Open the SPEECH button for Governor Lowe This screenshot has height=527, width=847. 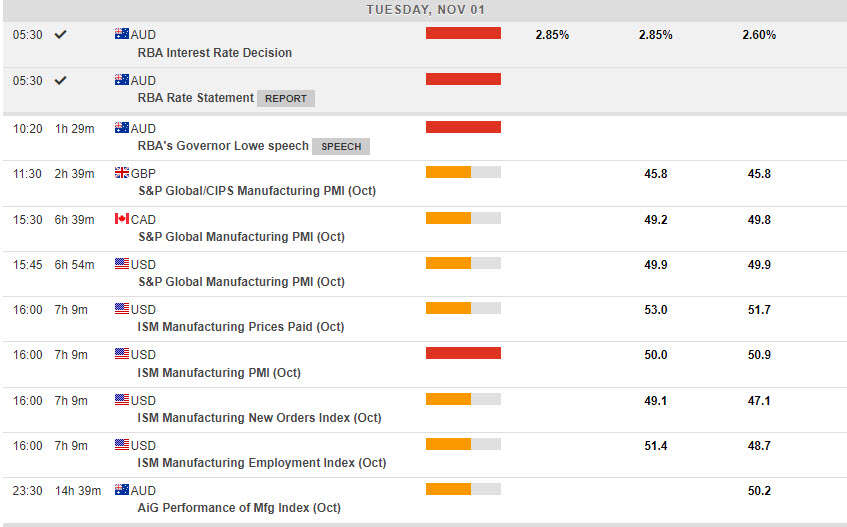pos(341,146)
